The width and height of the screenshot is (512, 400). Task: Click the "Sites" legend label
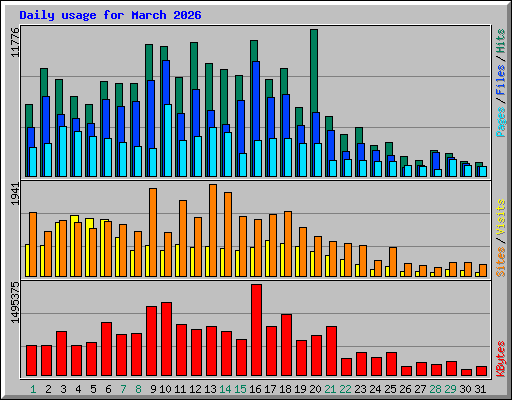(x=500, y=262)
